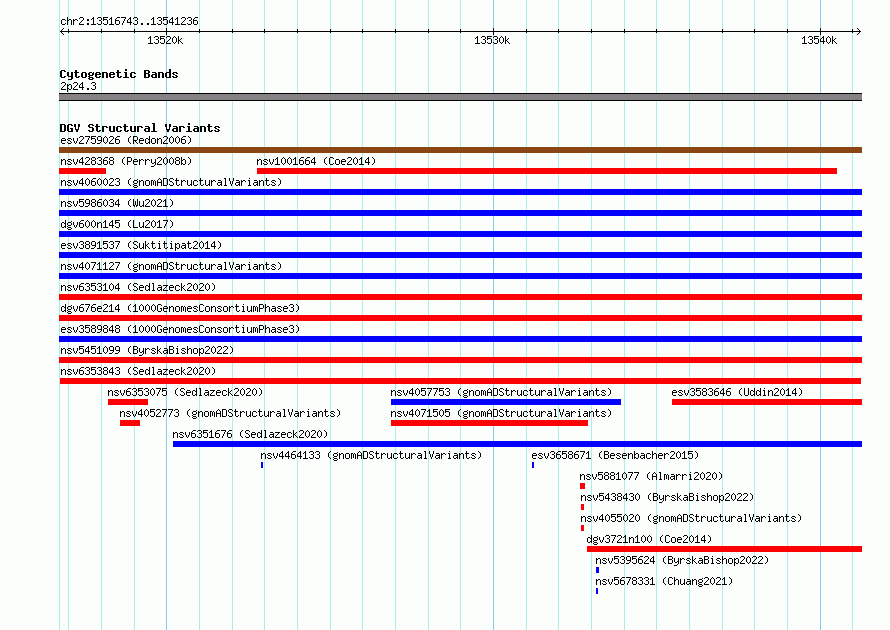Open nsv4071127 (gnomADStructuralVariants) label
The height and width of the screenshot is (630, 890).
tap(171, 266)
